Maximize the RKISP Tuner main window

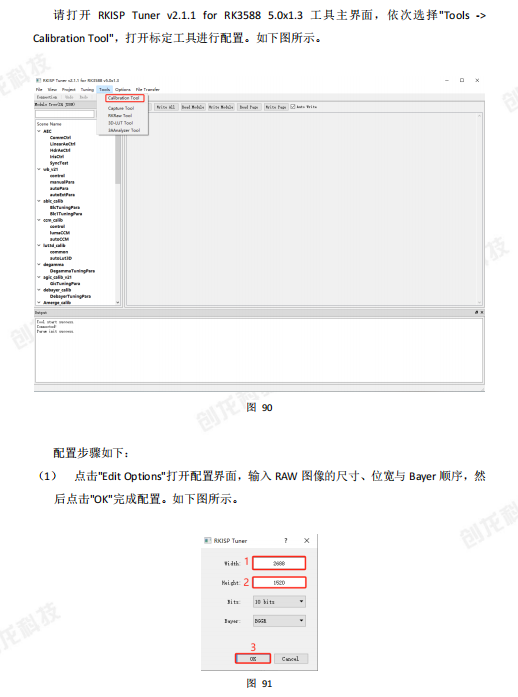tap(462, 80)
